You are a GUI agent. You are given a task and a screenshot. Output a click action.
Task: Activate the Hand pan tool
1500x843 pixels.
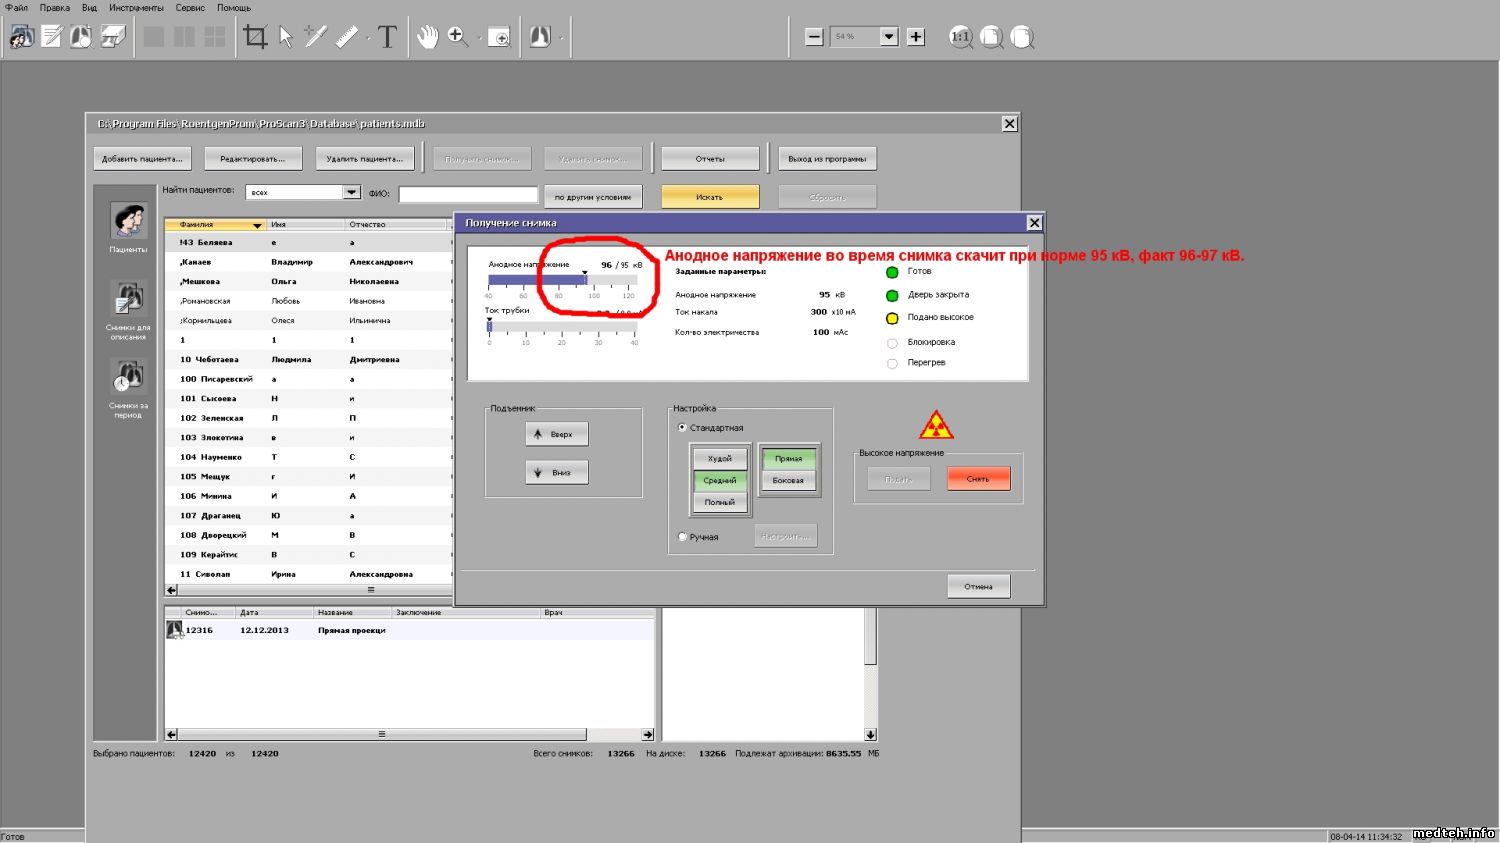(x=427, y=38)
